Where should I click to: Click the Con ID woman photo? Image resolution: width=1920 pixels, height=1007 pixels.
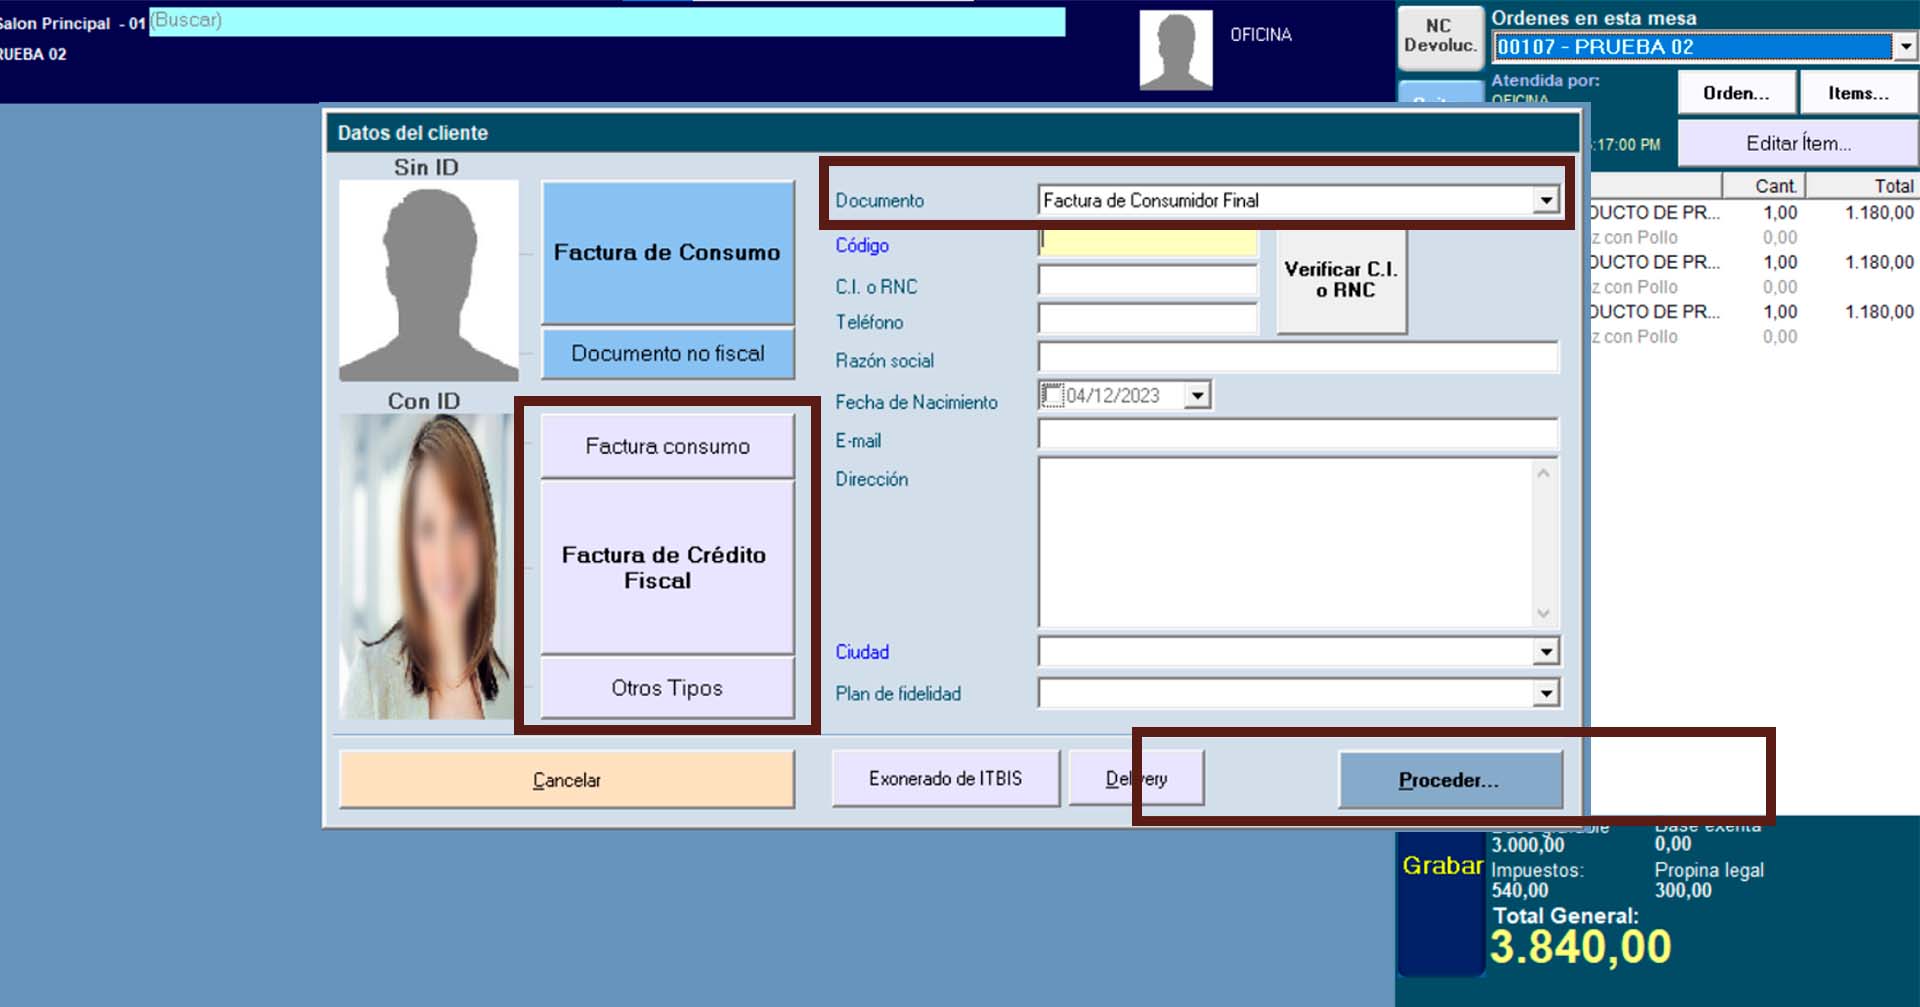tap(426, 566)
